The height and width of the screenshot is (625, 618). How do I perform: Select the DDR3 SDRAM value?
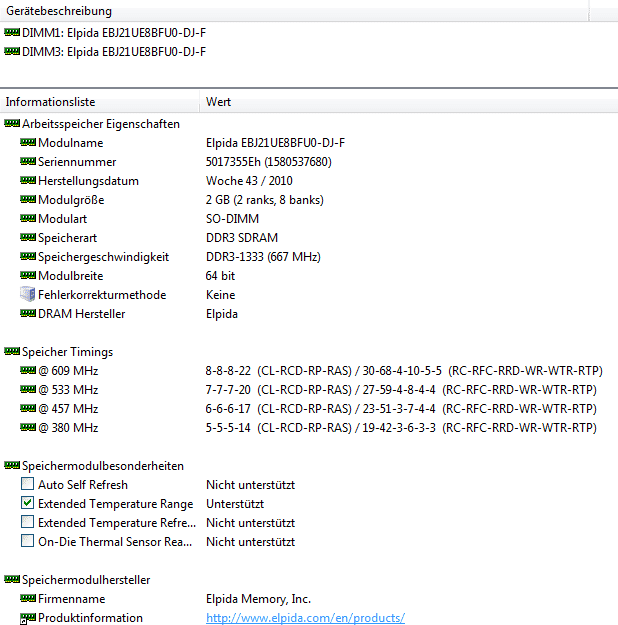click(x=242, y=238)
